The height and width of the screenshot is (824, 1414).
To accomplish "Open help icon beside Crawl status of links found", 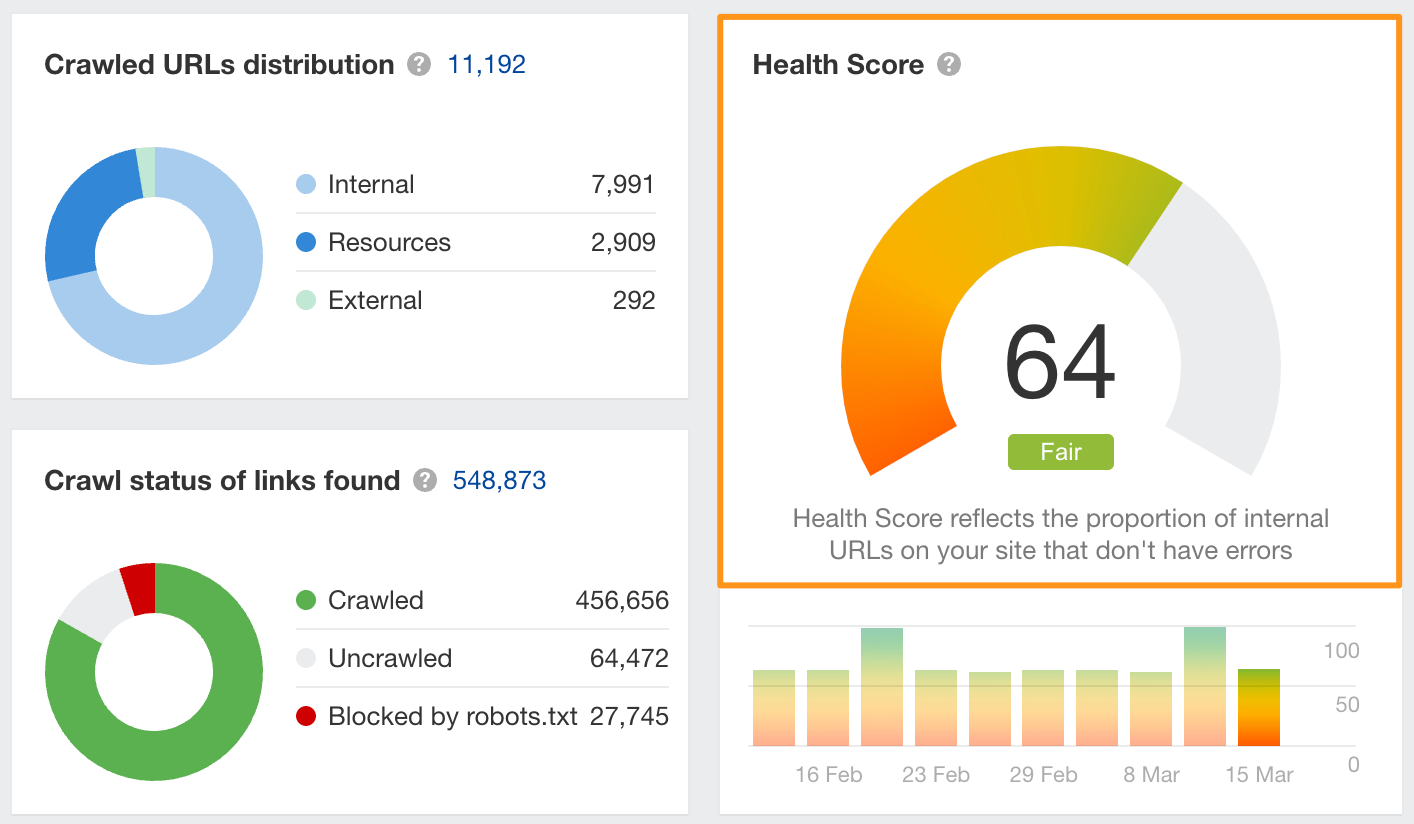I will point(425,481).
